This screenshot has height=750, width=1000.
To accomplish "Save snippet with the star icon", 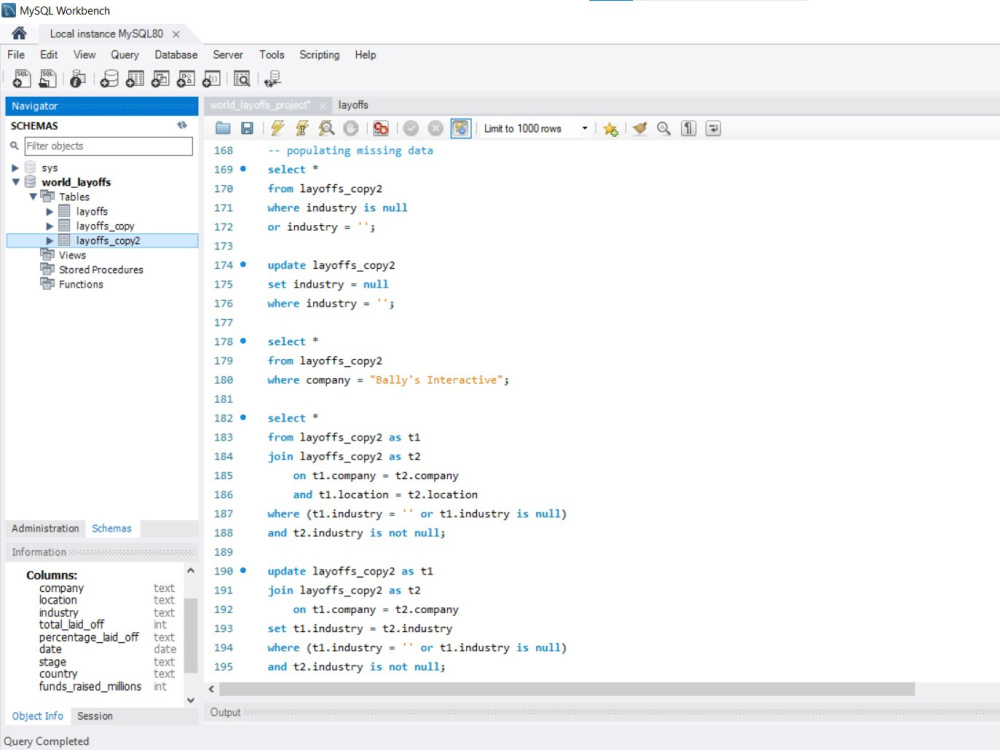I will pos(610,129).
